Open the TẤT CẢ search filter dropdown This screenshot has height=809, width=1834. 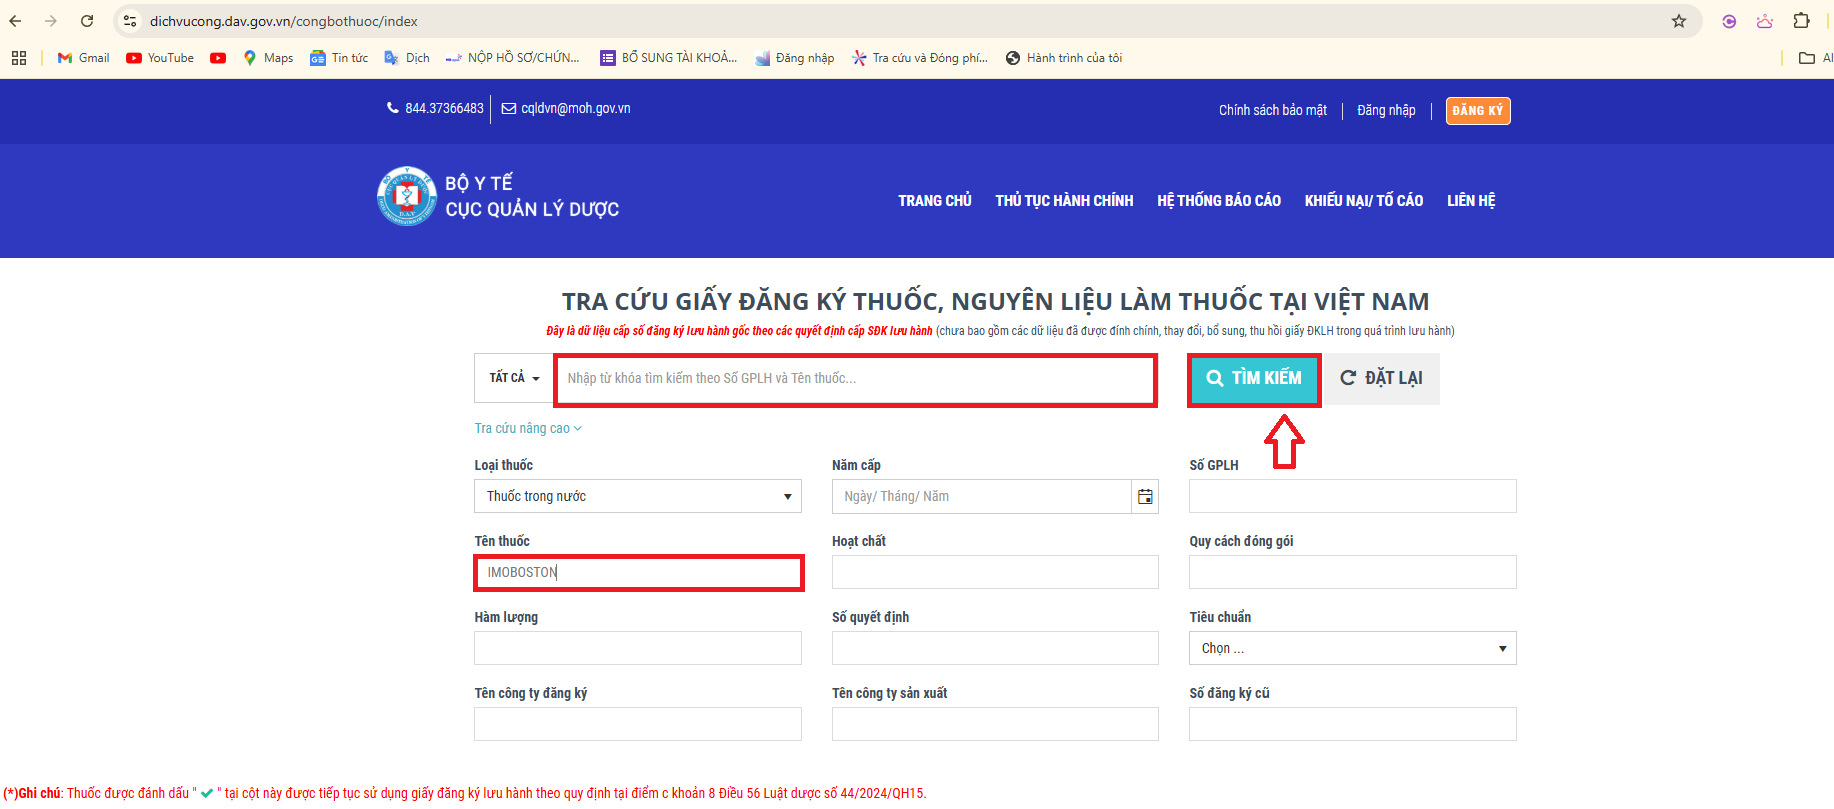[x=514, y=378]
